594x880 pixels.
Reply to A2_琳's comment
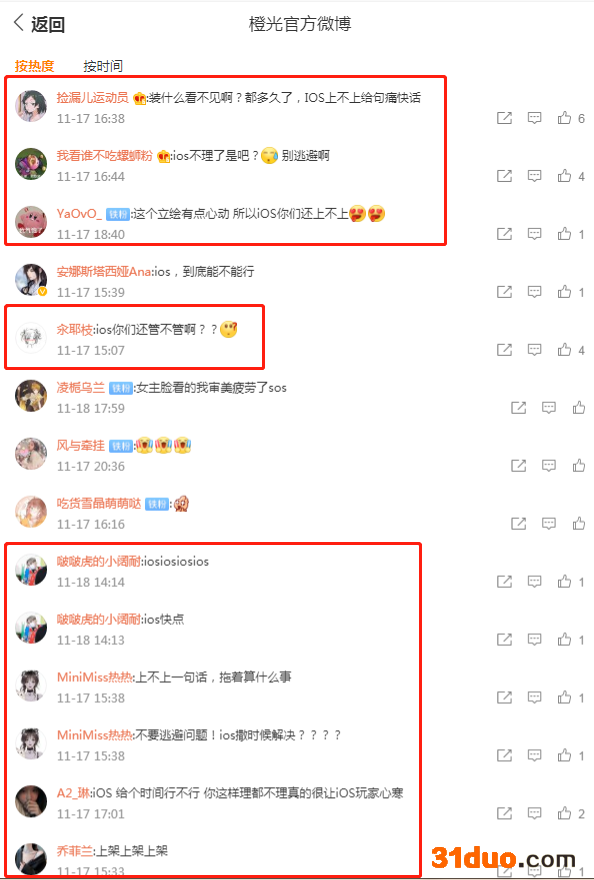[x=534, y=813]
